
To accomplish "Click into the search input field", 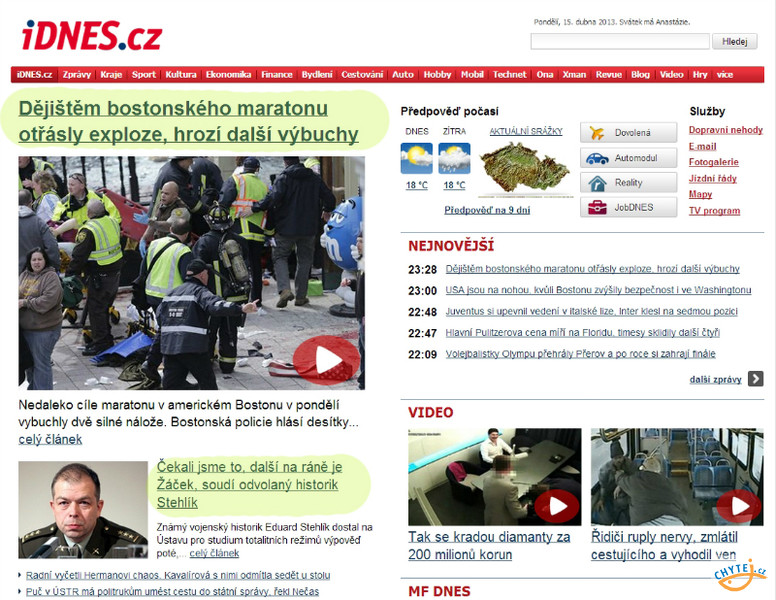I will [x=620, y=42].
